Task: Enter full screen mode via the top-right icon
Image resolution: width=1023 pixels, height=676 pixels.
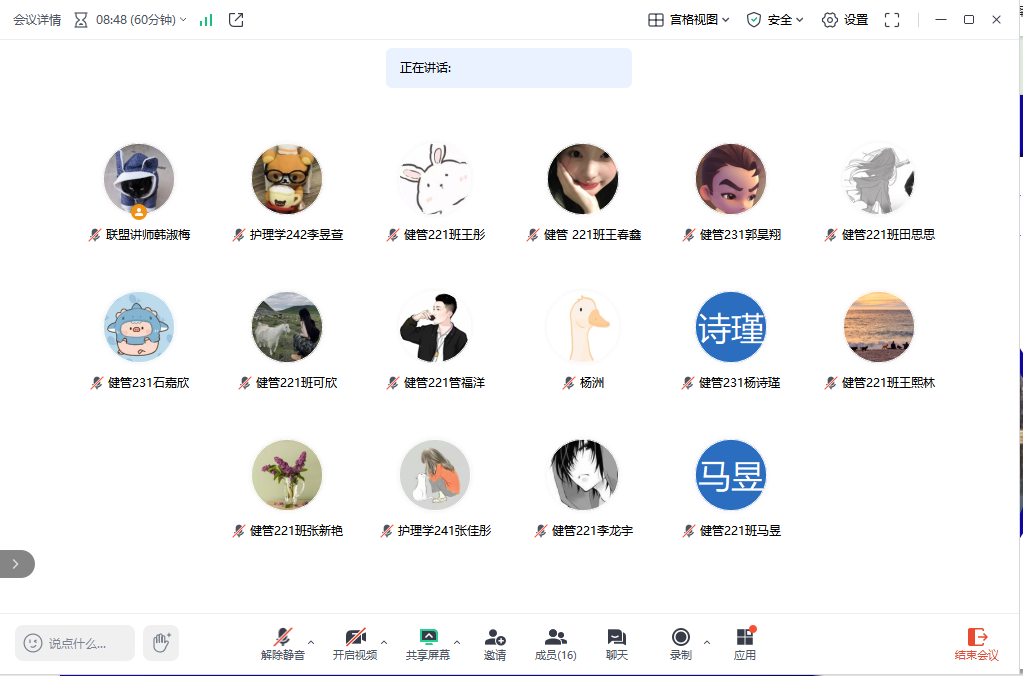Action: [x=892, y=20]
